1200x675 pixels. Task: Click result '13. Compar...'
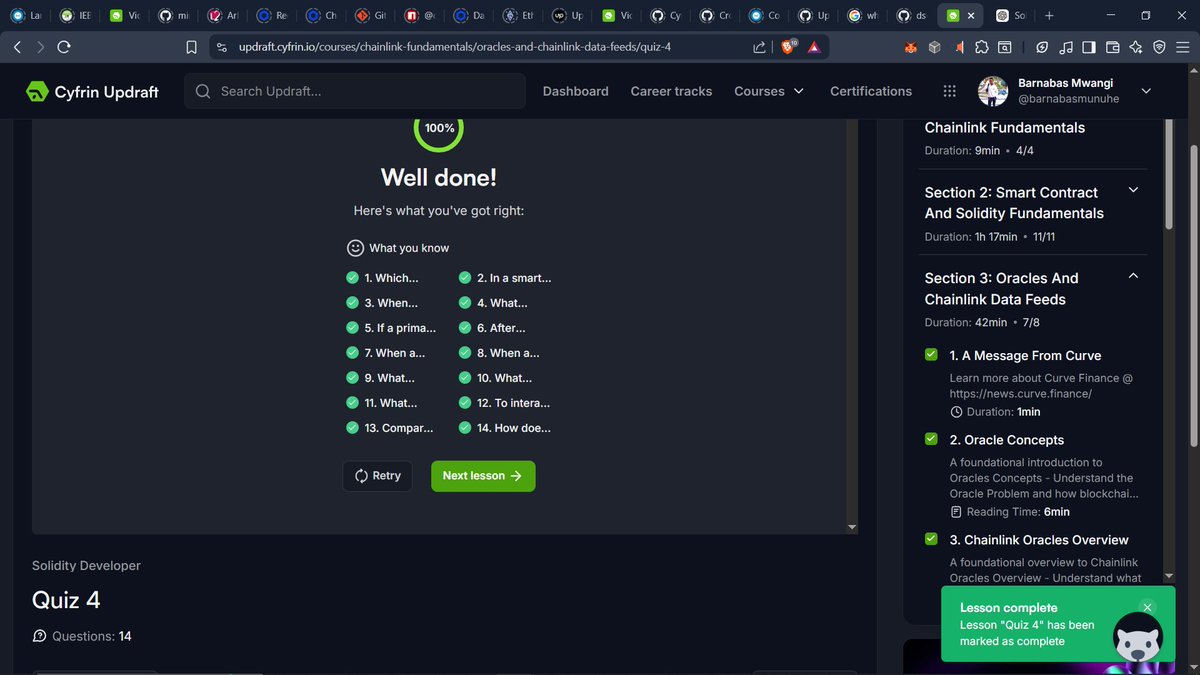click(399, 428)
